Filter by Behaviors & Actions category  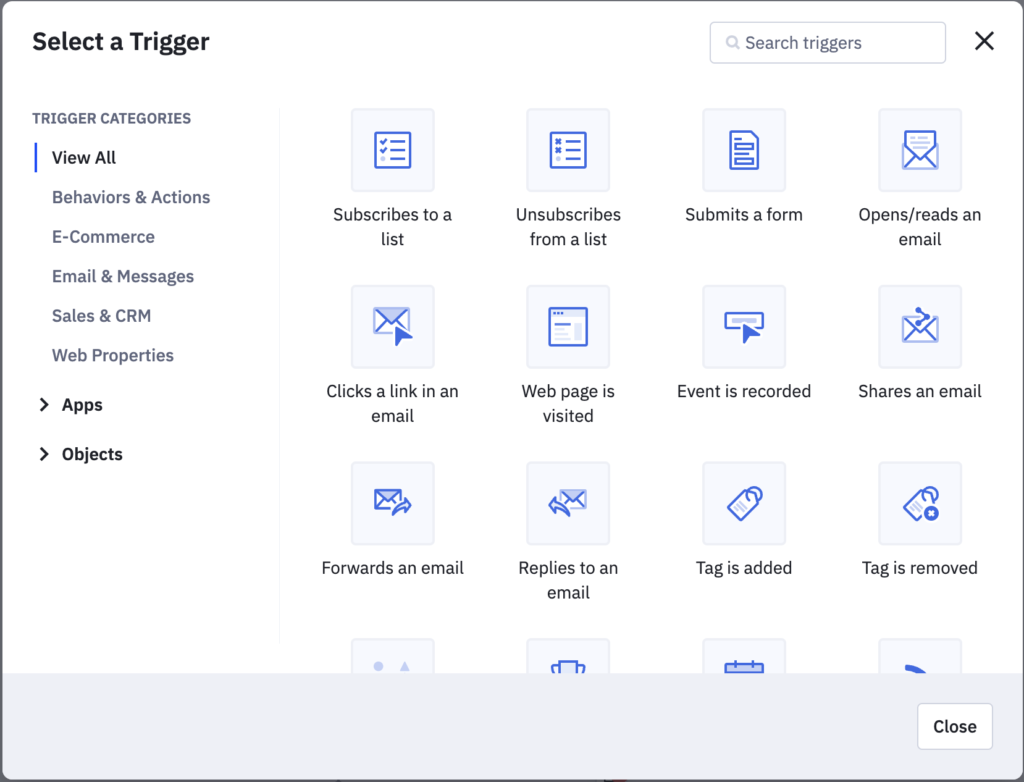(131, 197)
